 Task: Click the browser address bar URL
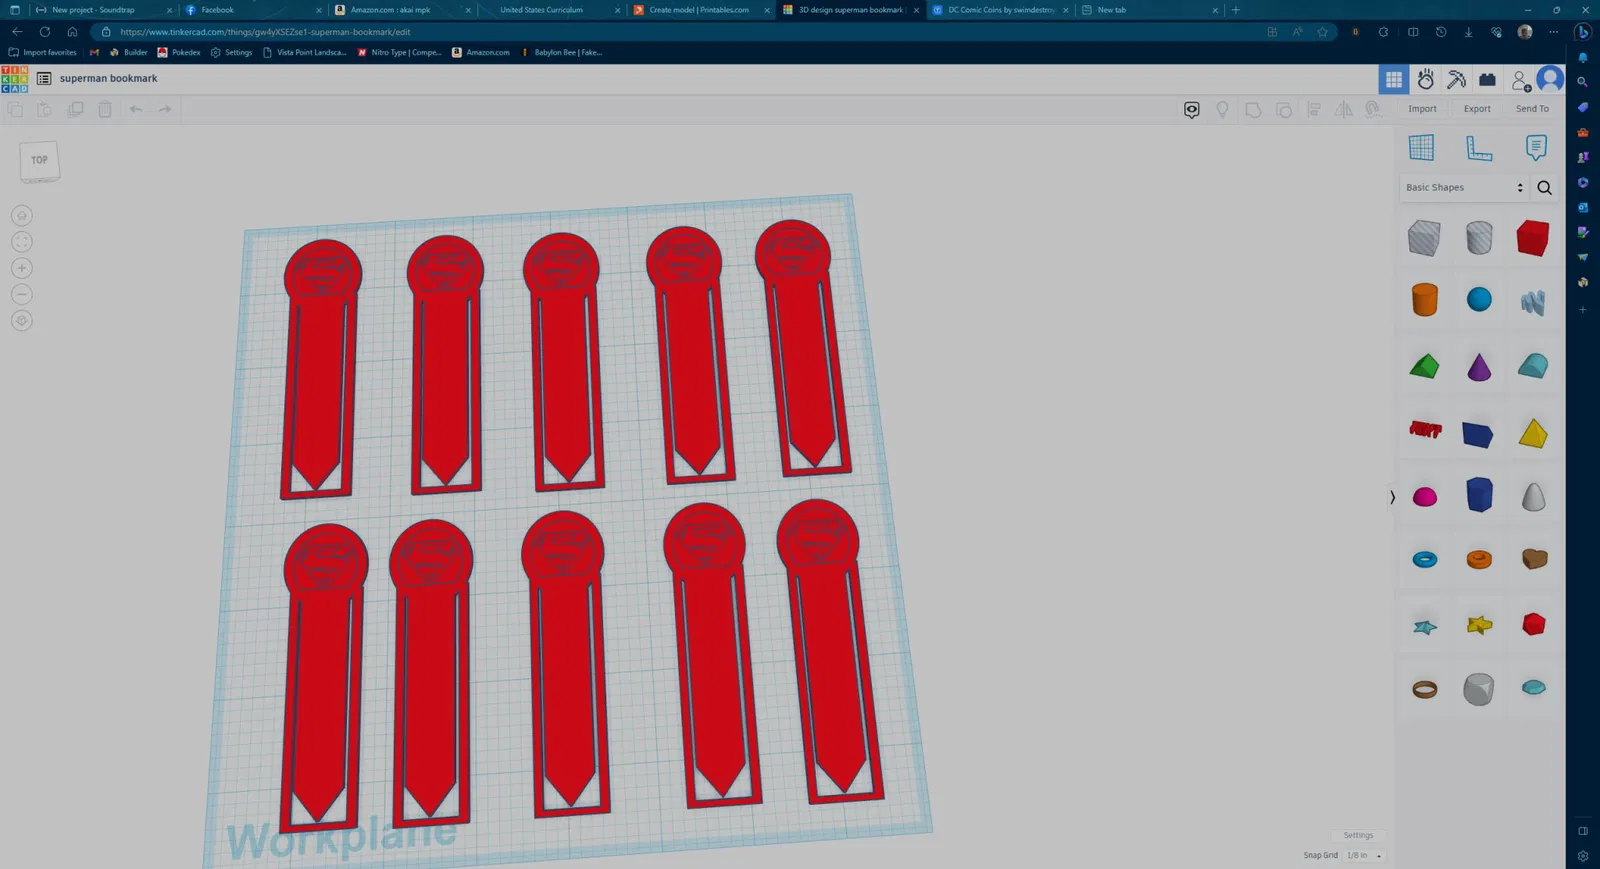(x=265, y=32)
